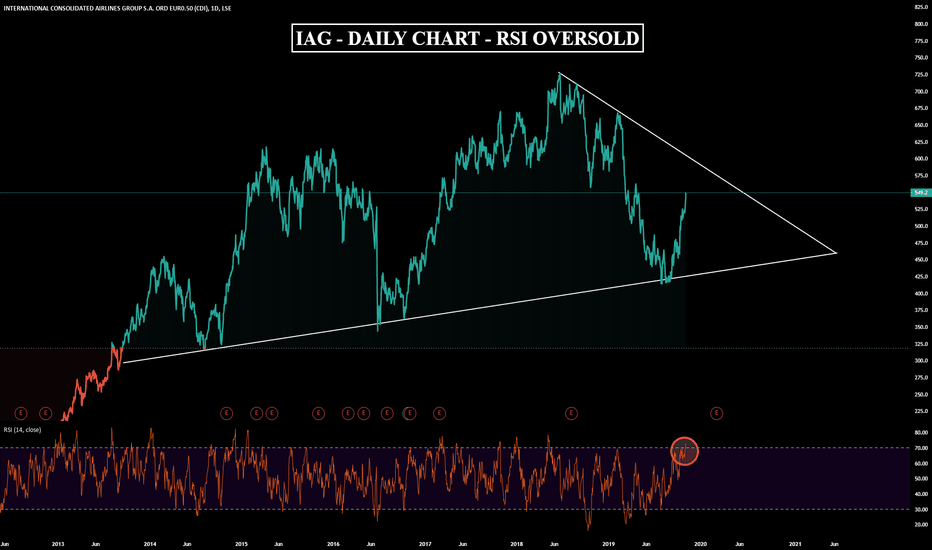Click the last earnings marker after 2020

(x=716, y=413)
